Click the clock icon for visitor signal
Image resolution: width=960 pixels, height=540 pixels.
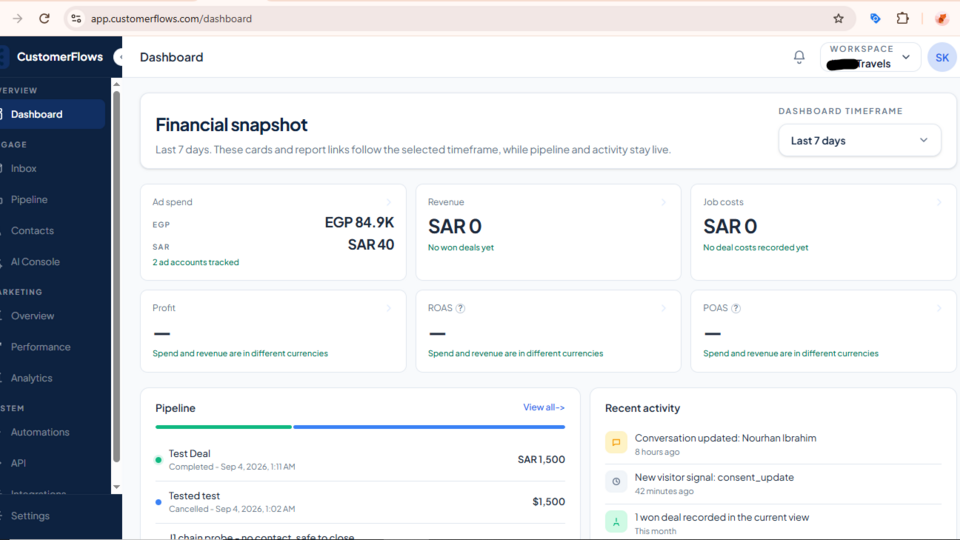point(616,482)
